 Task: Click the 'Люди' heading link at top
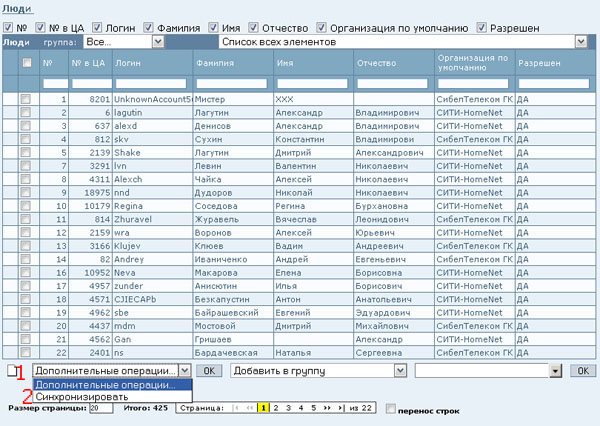13,7
